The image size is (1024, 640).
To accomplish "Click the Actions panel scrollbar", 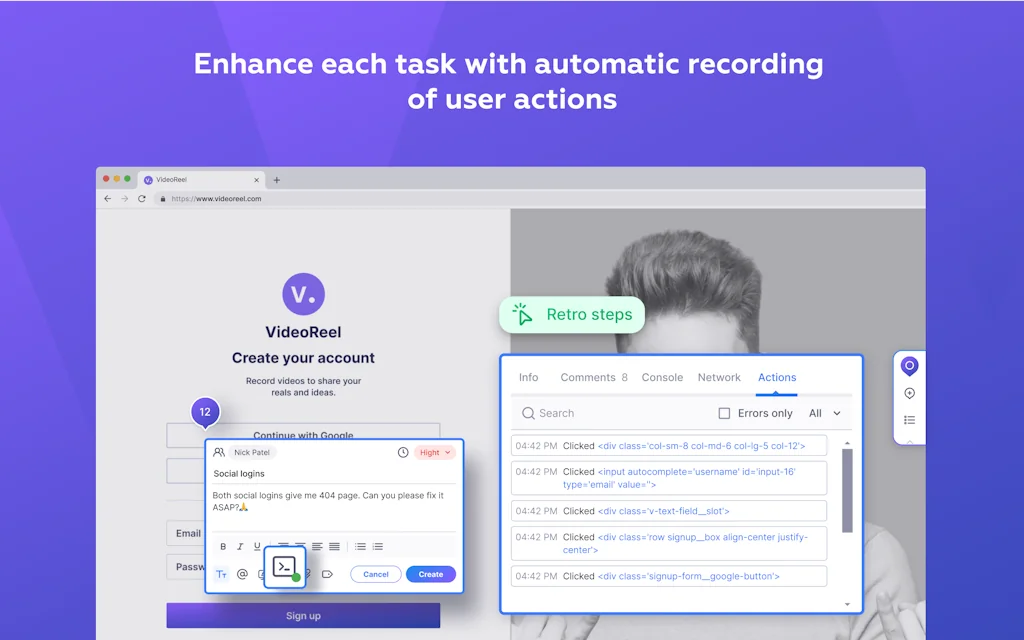I will tap(847, 490).
